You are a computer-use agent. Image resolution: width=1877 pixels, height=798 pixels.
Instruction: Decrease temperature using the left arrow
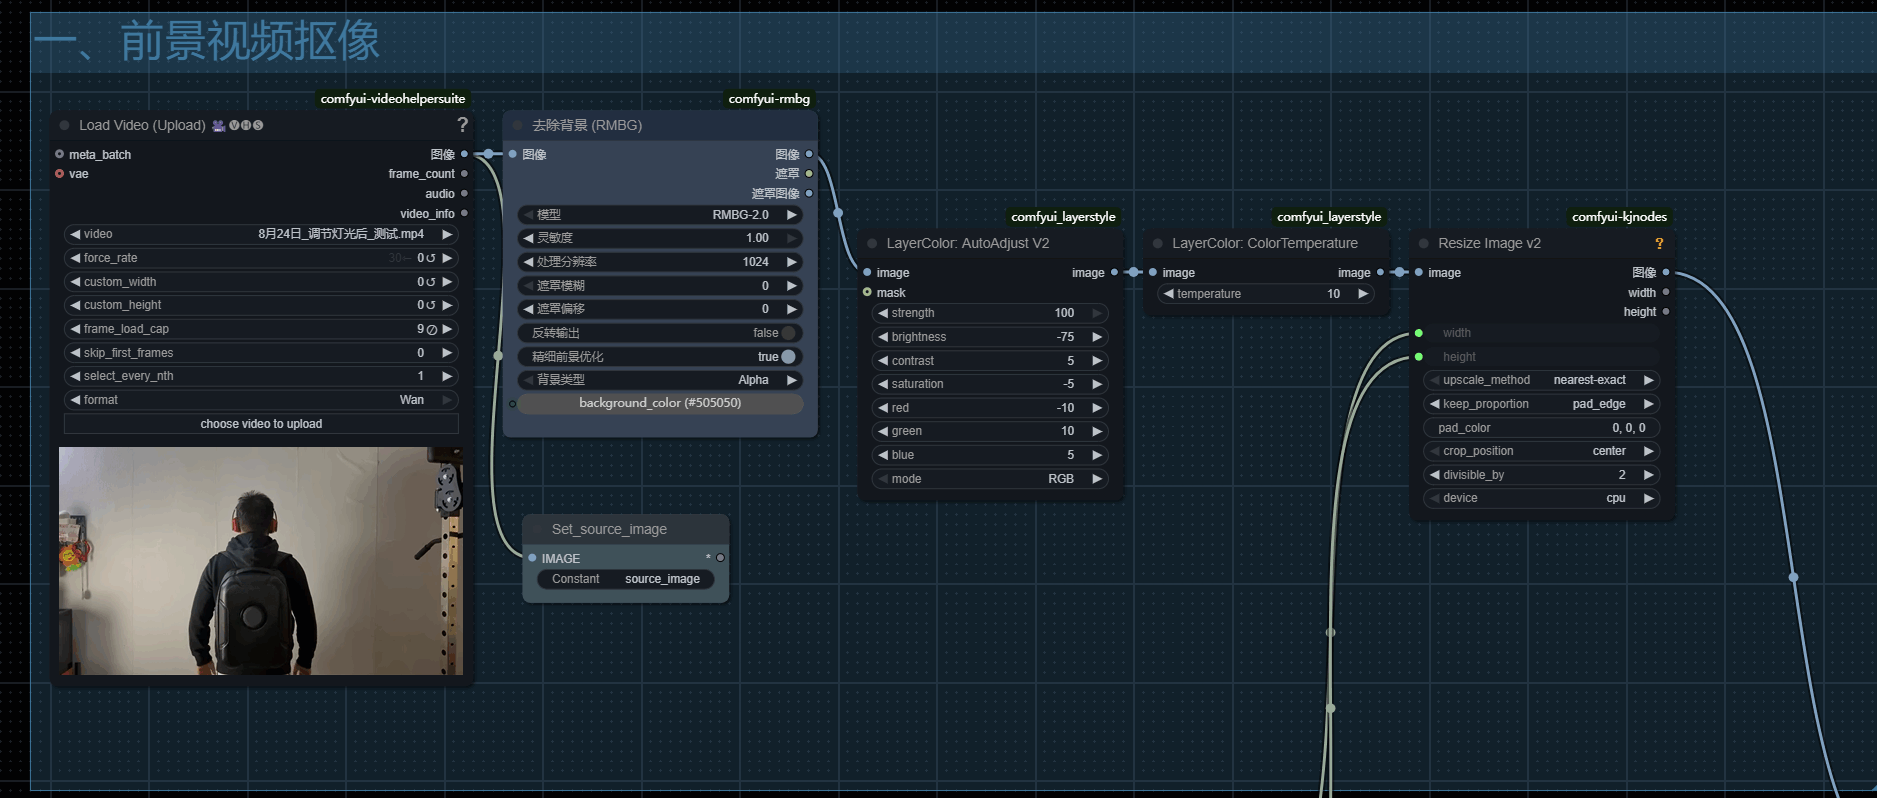point(1168,294)
